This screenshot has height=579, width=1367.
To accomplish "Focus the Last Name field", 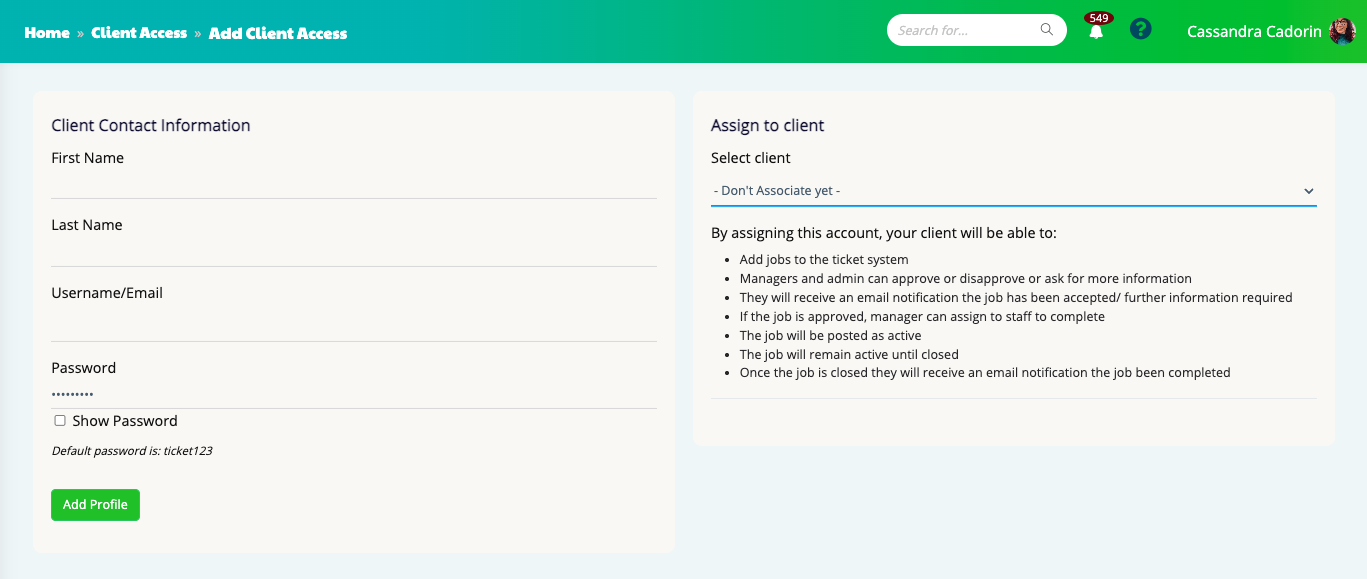I will point(354,251).
